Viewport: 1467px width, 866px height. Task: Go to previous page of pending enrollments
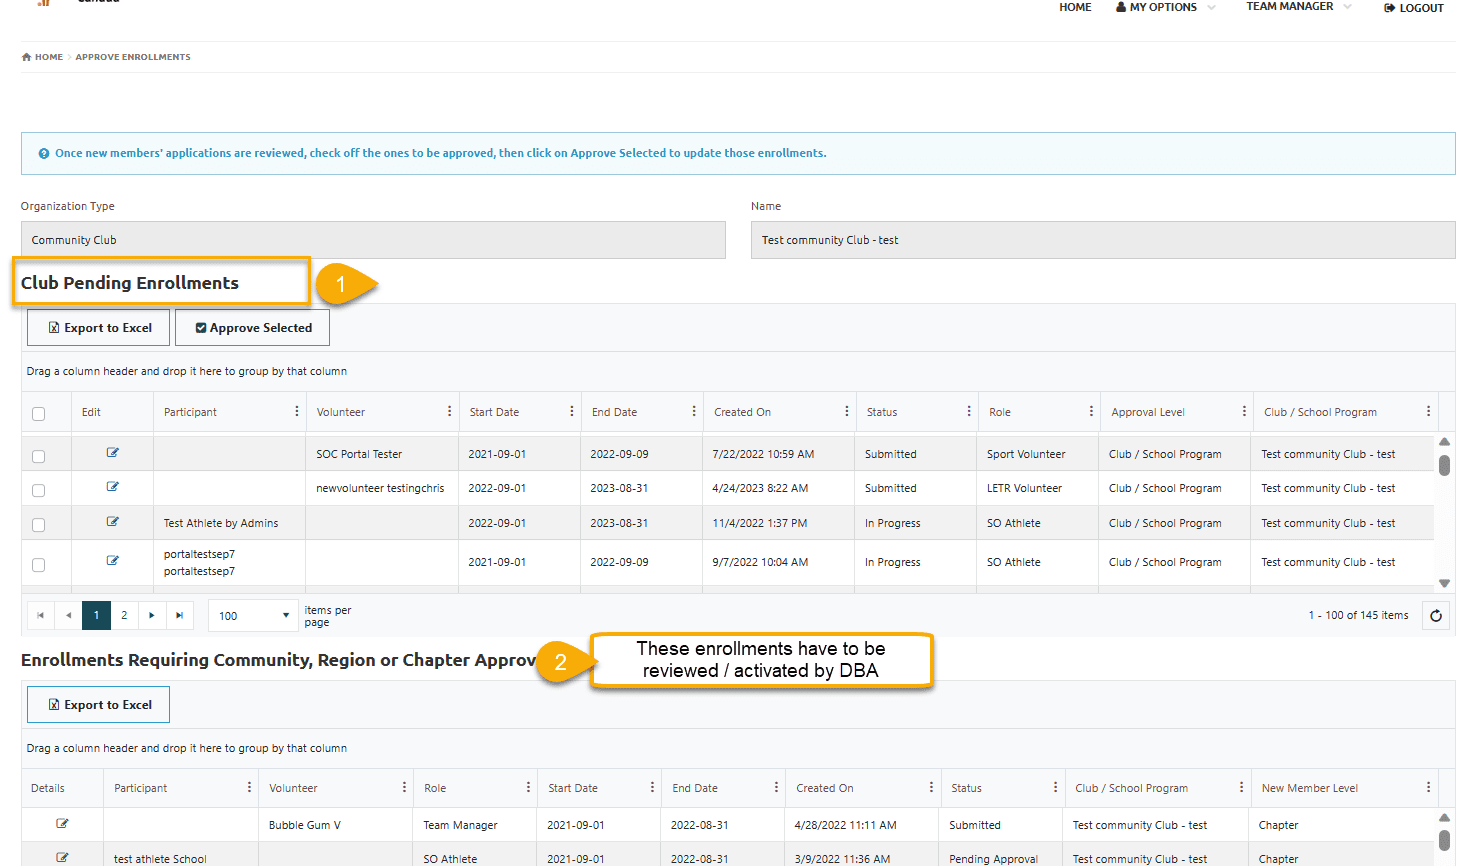coord(68,616)
